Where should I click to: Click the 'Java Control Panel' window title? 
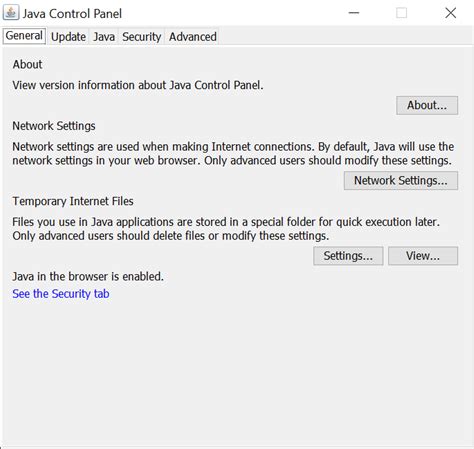pyautogui.click(x=72, y=14)
